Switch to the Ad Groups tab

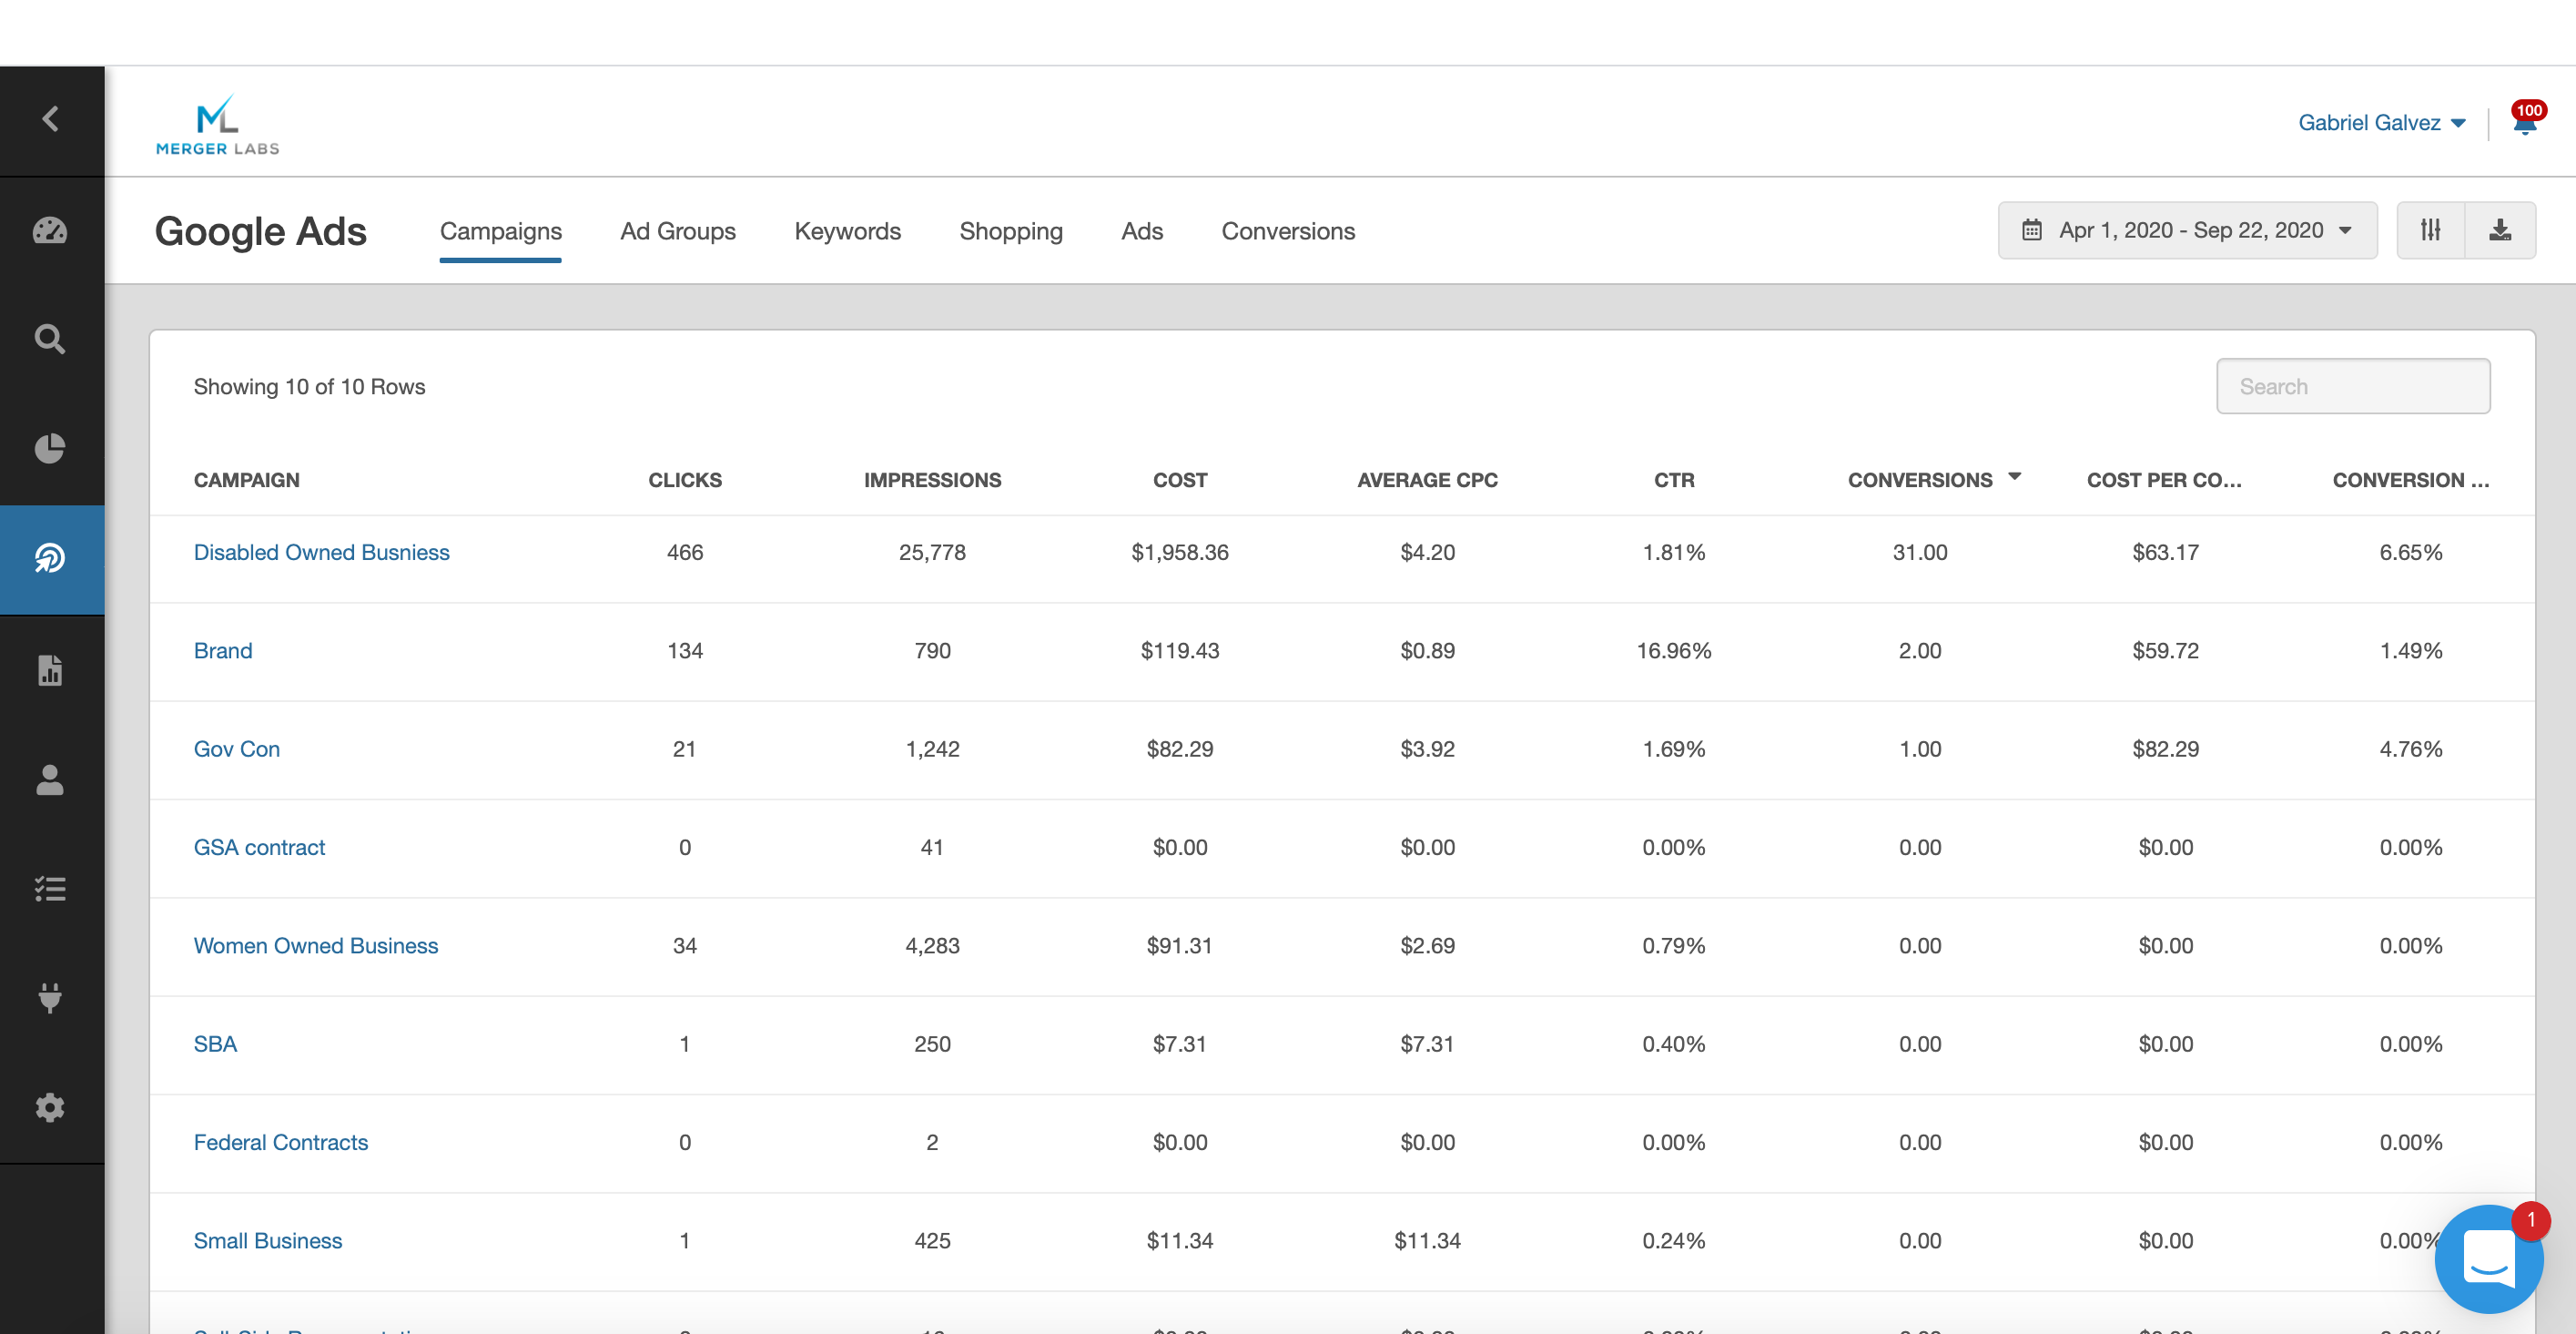point(678,231)
